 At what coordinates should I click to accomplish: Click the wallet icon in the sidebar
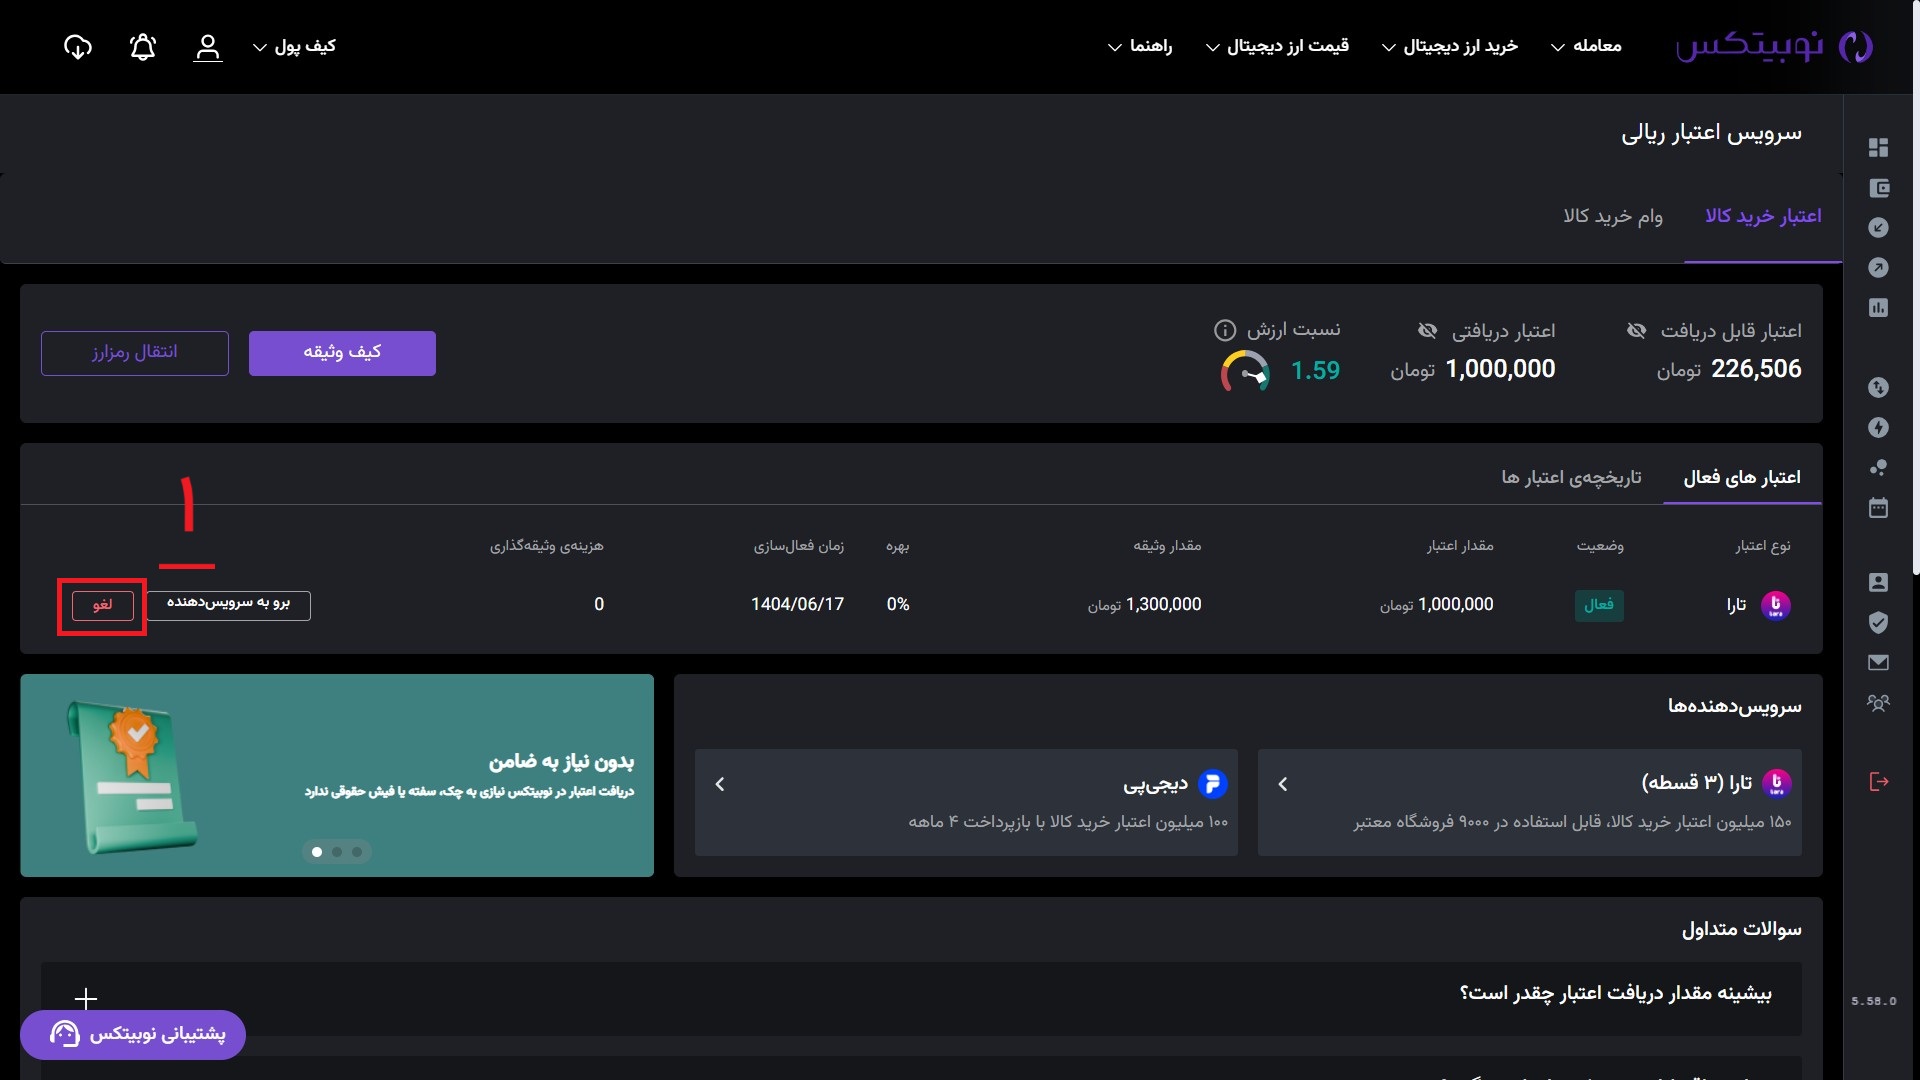tap(1878, 188)
